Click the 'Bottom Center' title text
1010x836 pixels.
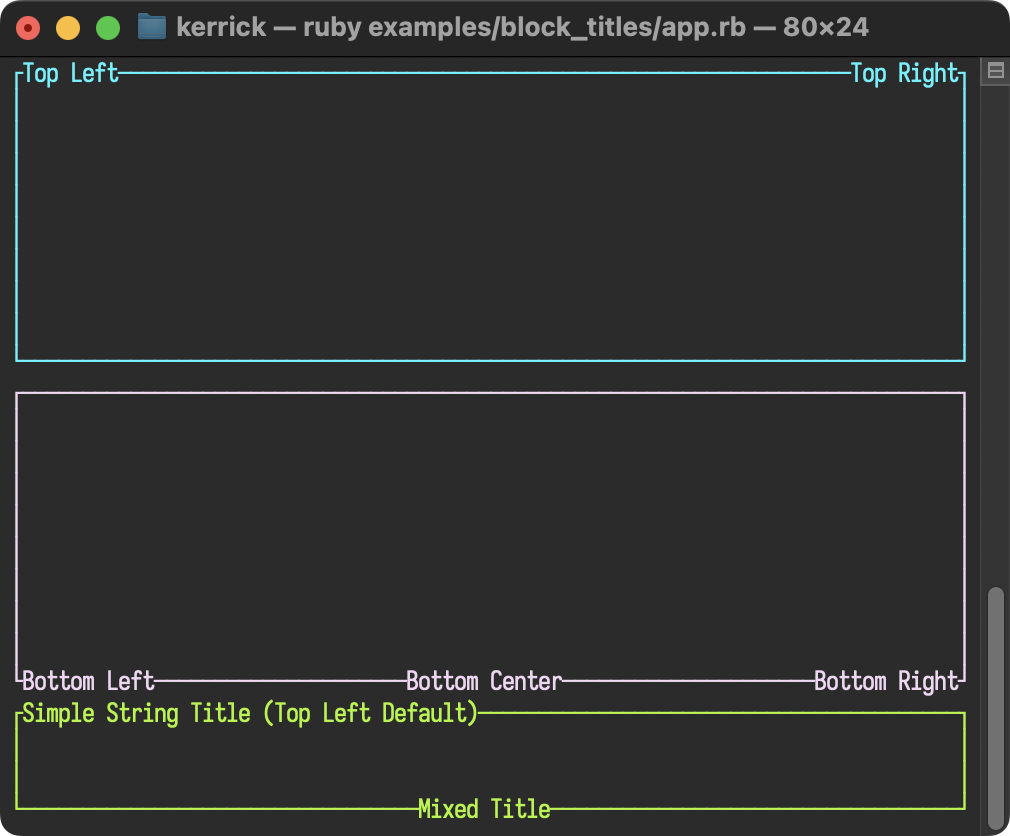click(x=484, y=681)
